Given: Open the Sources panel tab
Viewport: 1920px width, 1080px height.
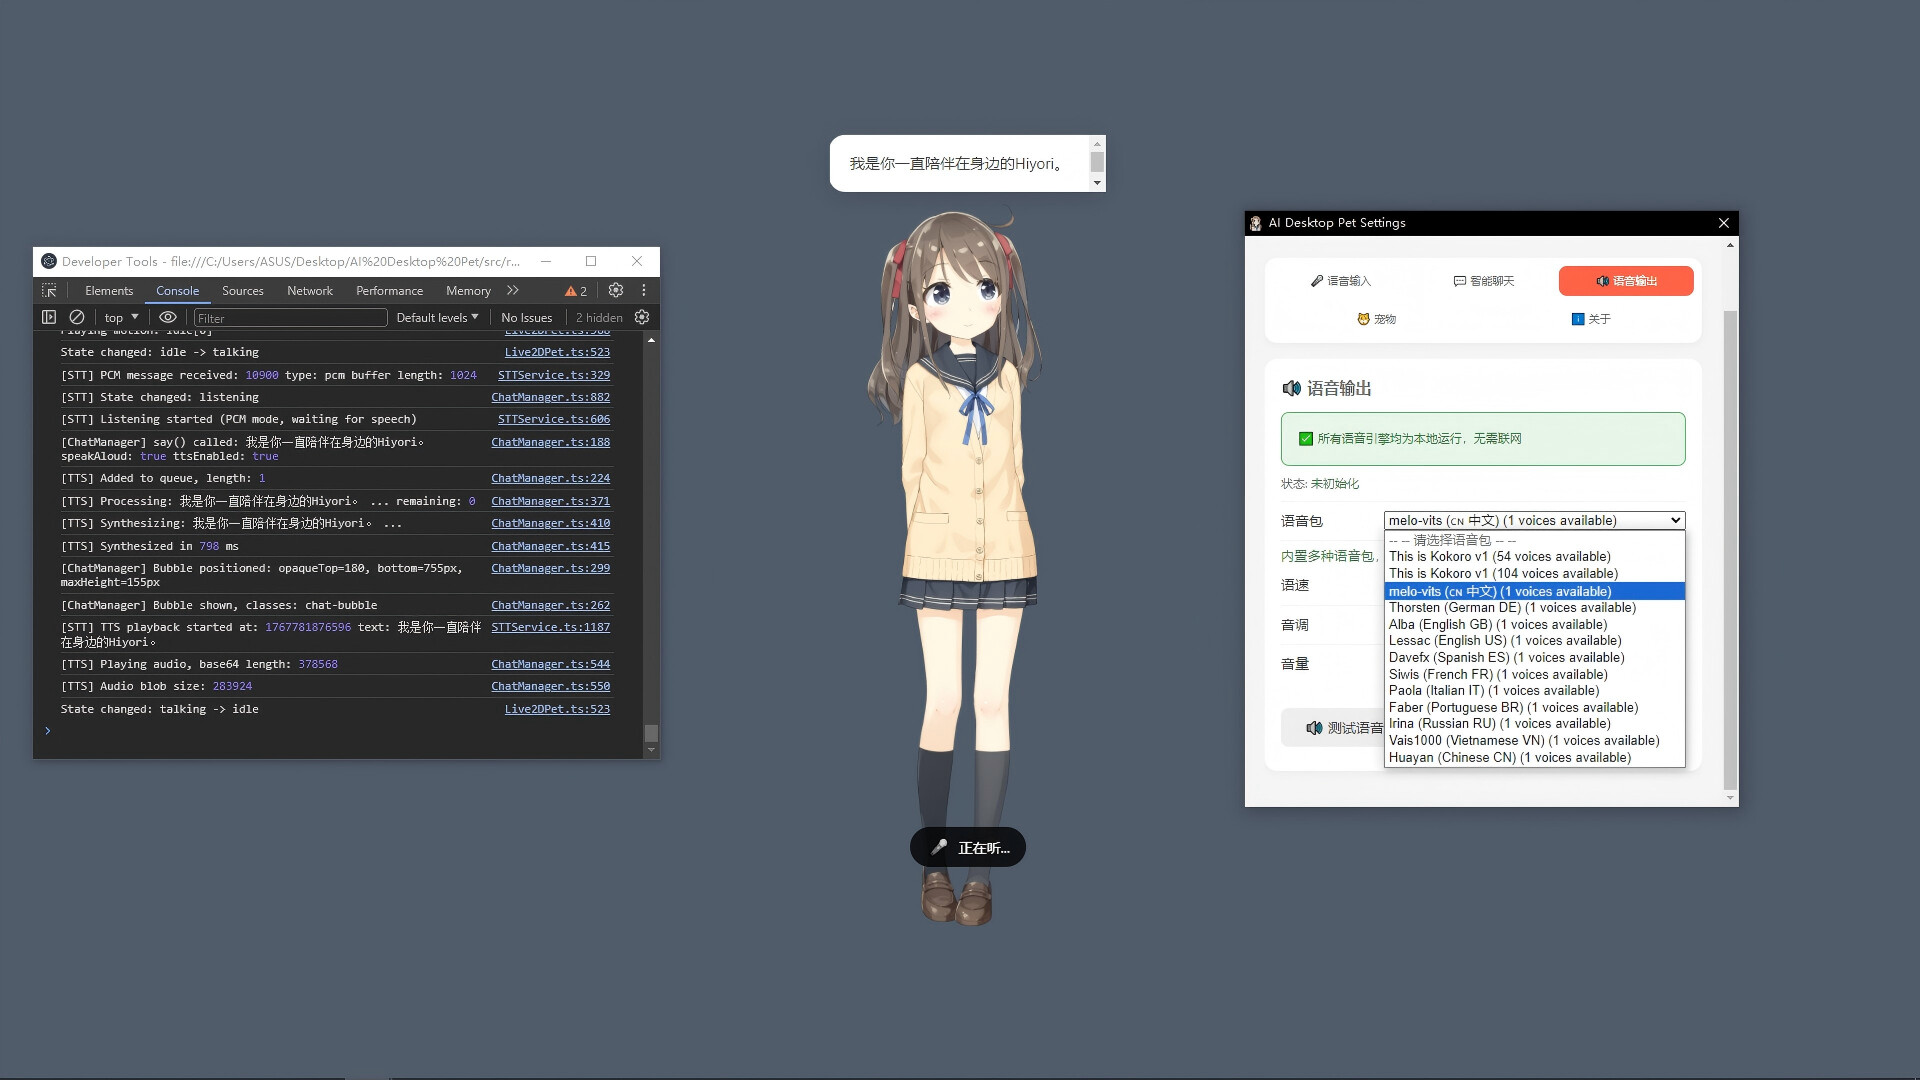Looking at the screenshot, I should pos(242,290).
